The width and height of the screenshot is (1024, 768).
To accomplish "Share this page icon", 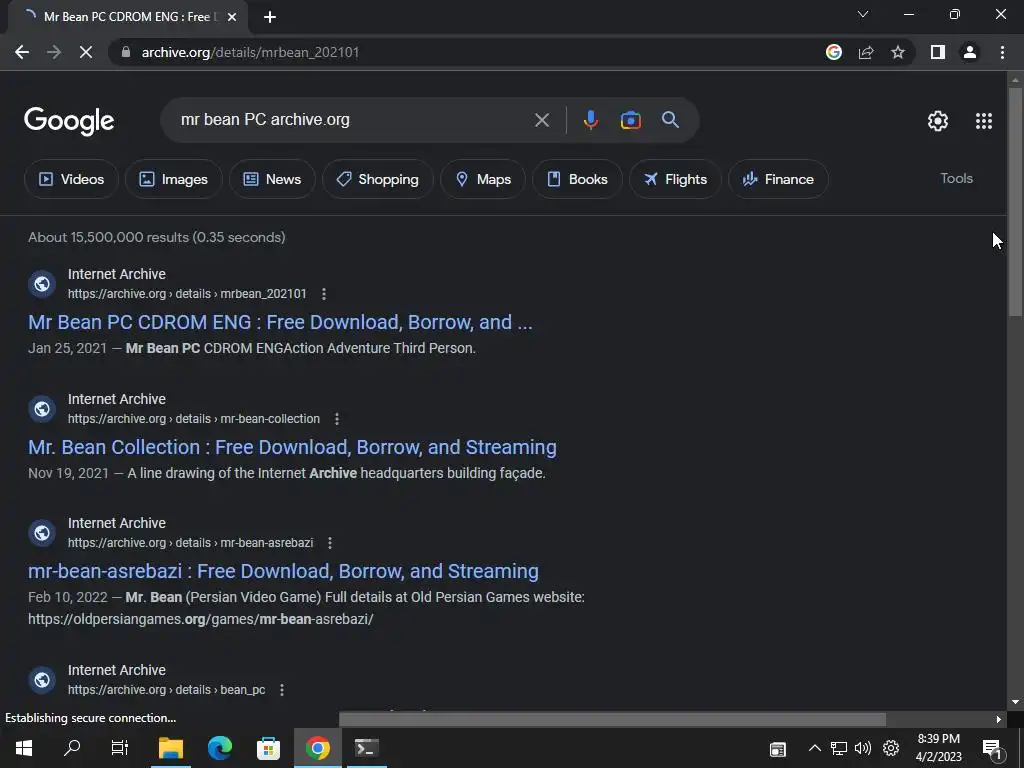I will click(866, 52).
